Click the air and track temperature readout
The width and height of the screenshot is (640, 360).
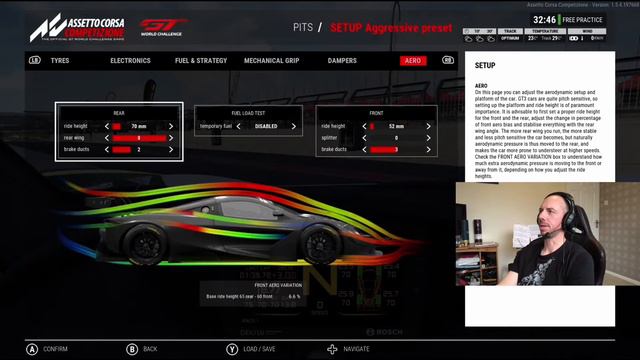(x=545, y=38)
